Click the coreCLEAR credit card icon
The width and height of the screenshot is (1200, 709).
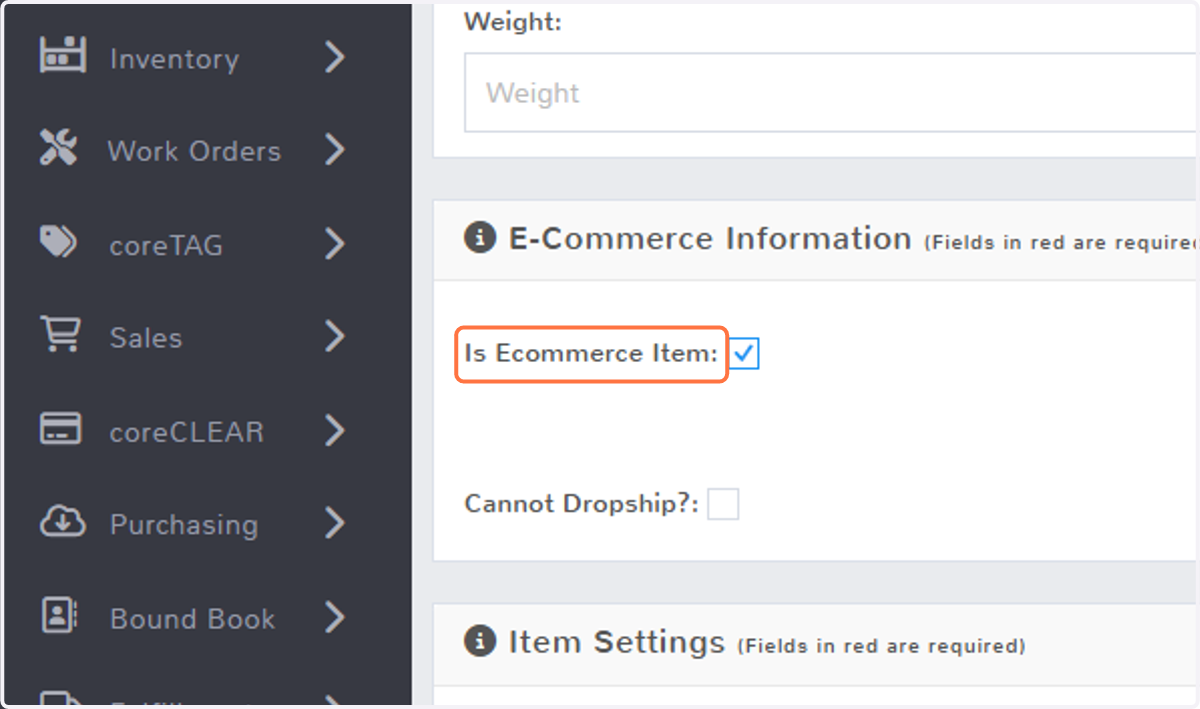(x=60, y=429)
